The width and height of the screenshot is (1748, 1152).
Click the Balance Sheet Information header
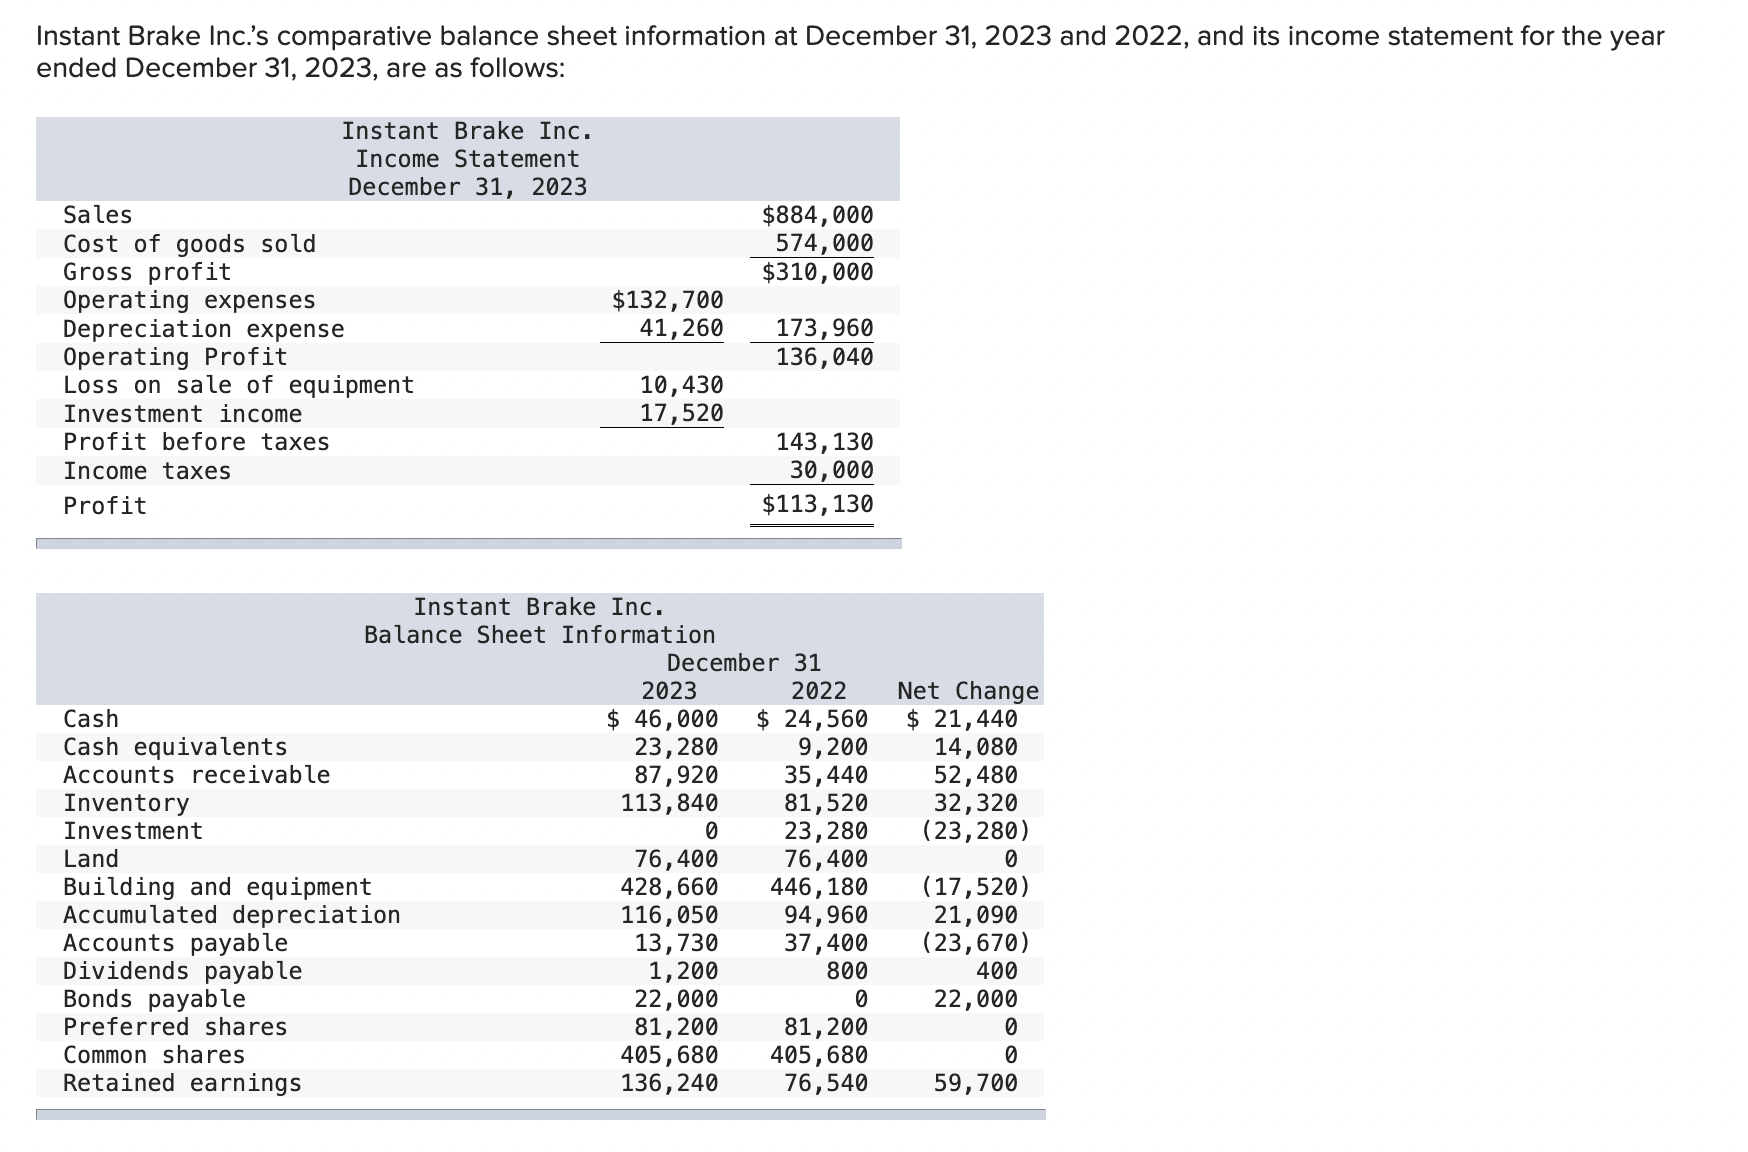coord(539,634)
